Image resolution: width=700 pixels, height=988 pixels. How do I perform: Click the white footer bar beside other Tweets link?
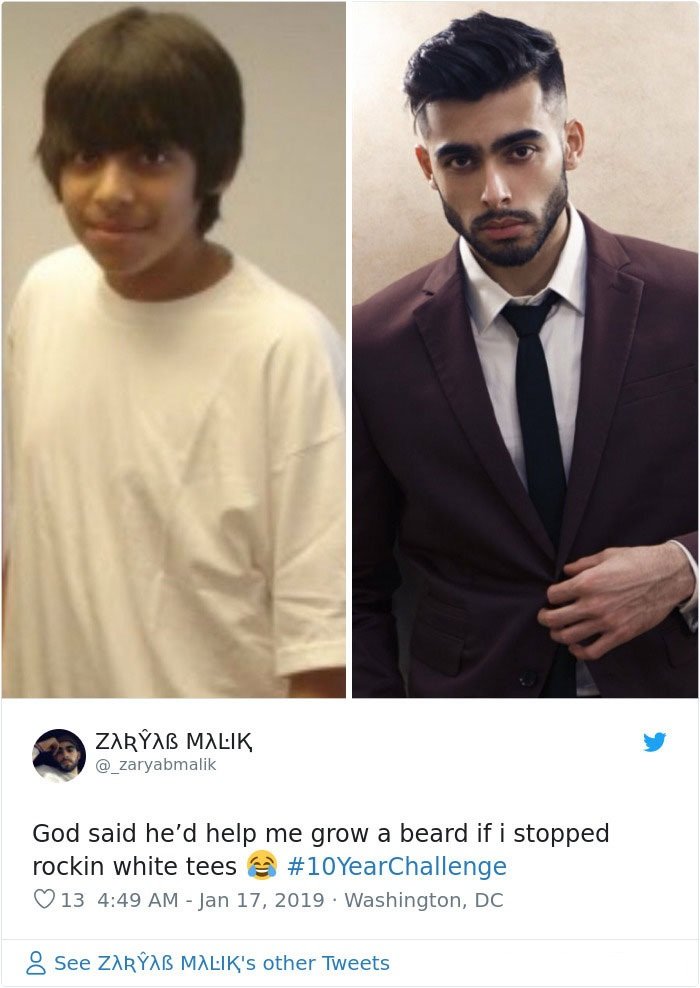[x=542, y=963]
